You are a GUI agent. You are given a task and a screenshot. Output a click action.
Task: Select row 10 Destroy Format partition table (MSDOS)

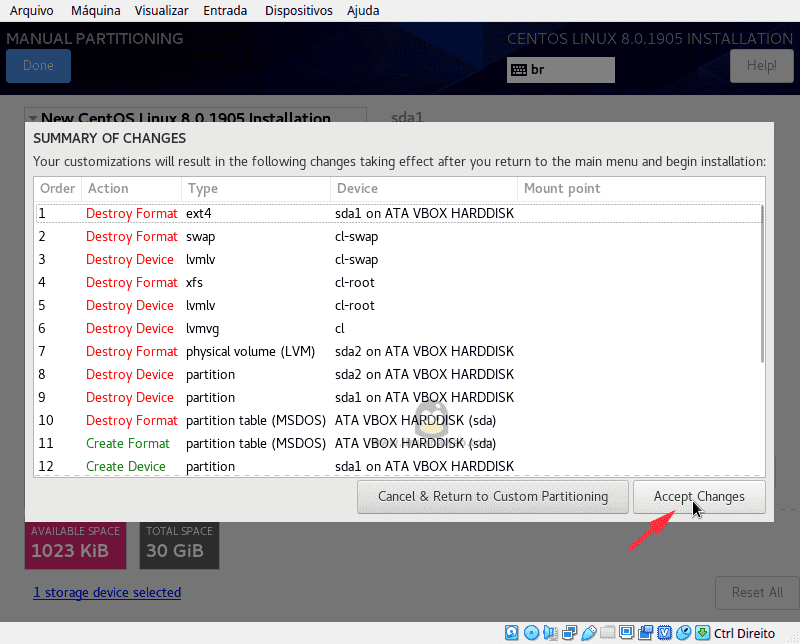pyautogui.click(x=398, y=420)
